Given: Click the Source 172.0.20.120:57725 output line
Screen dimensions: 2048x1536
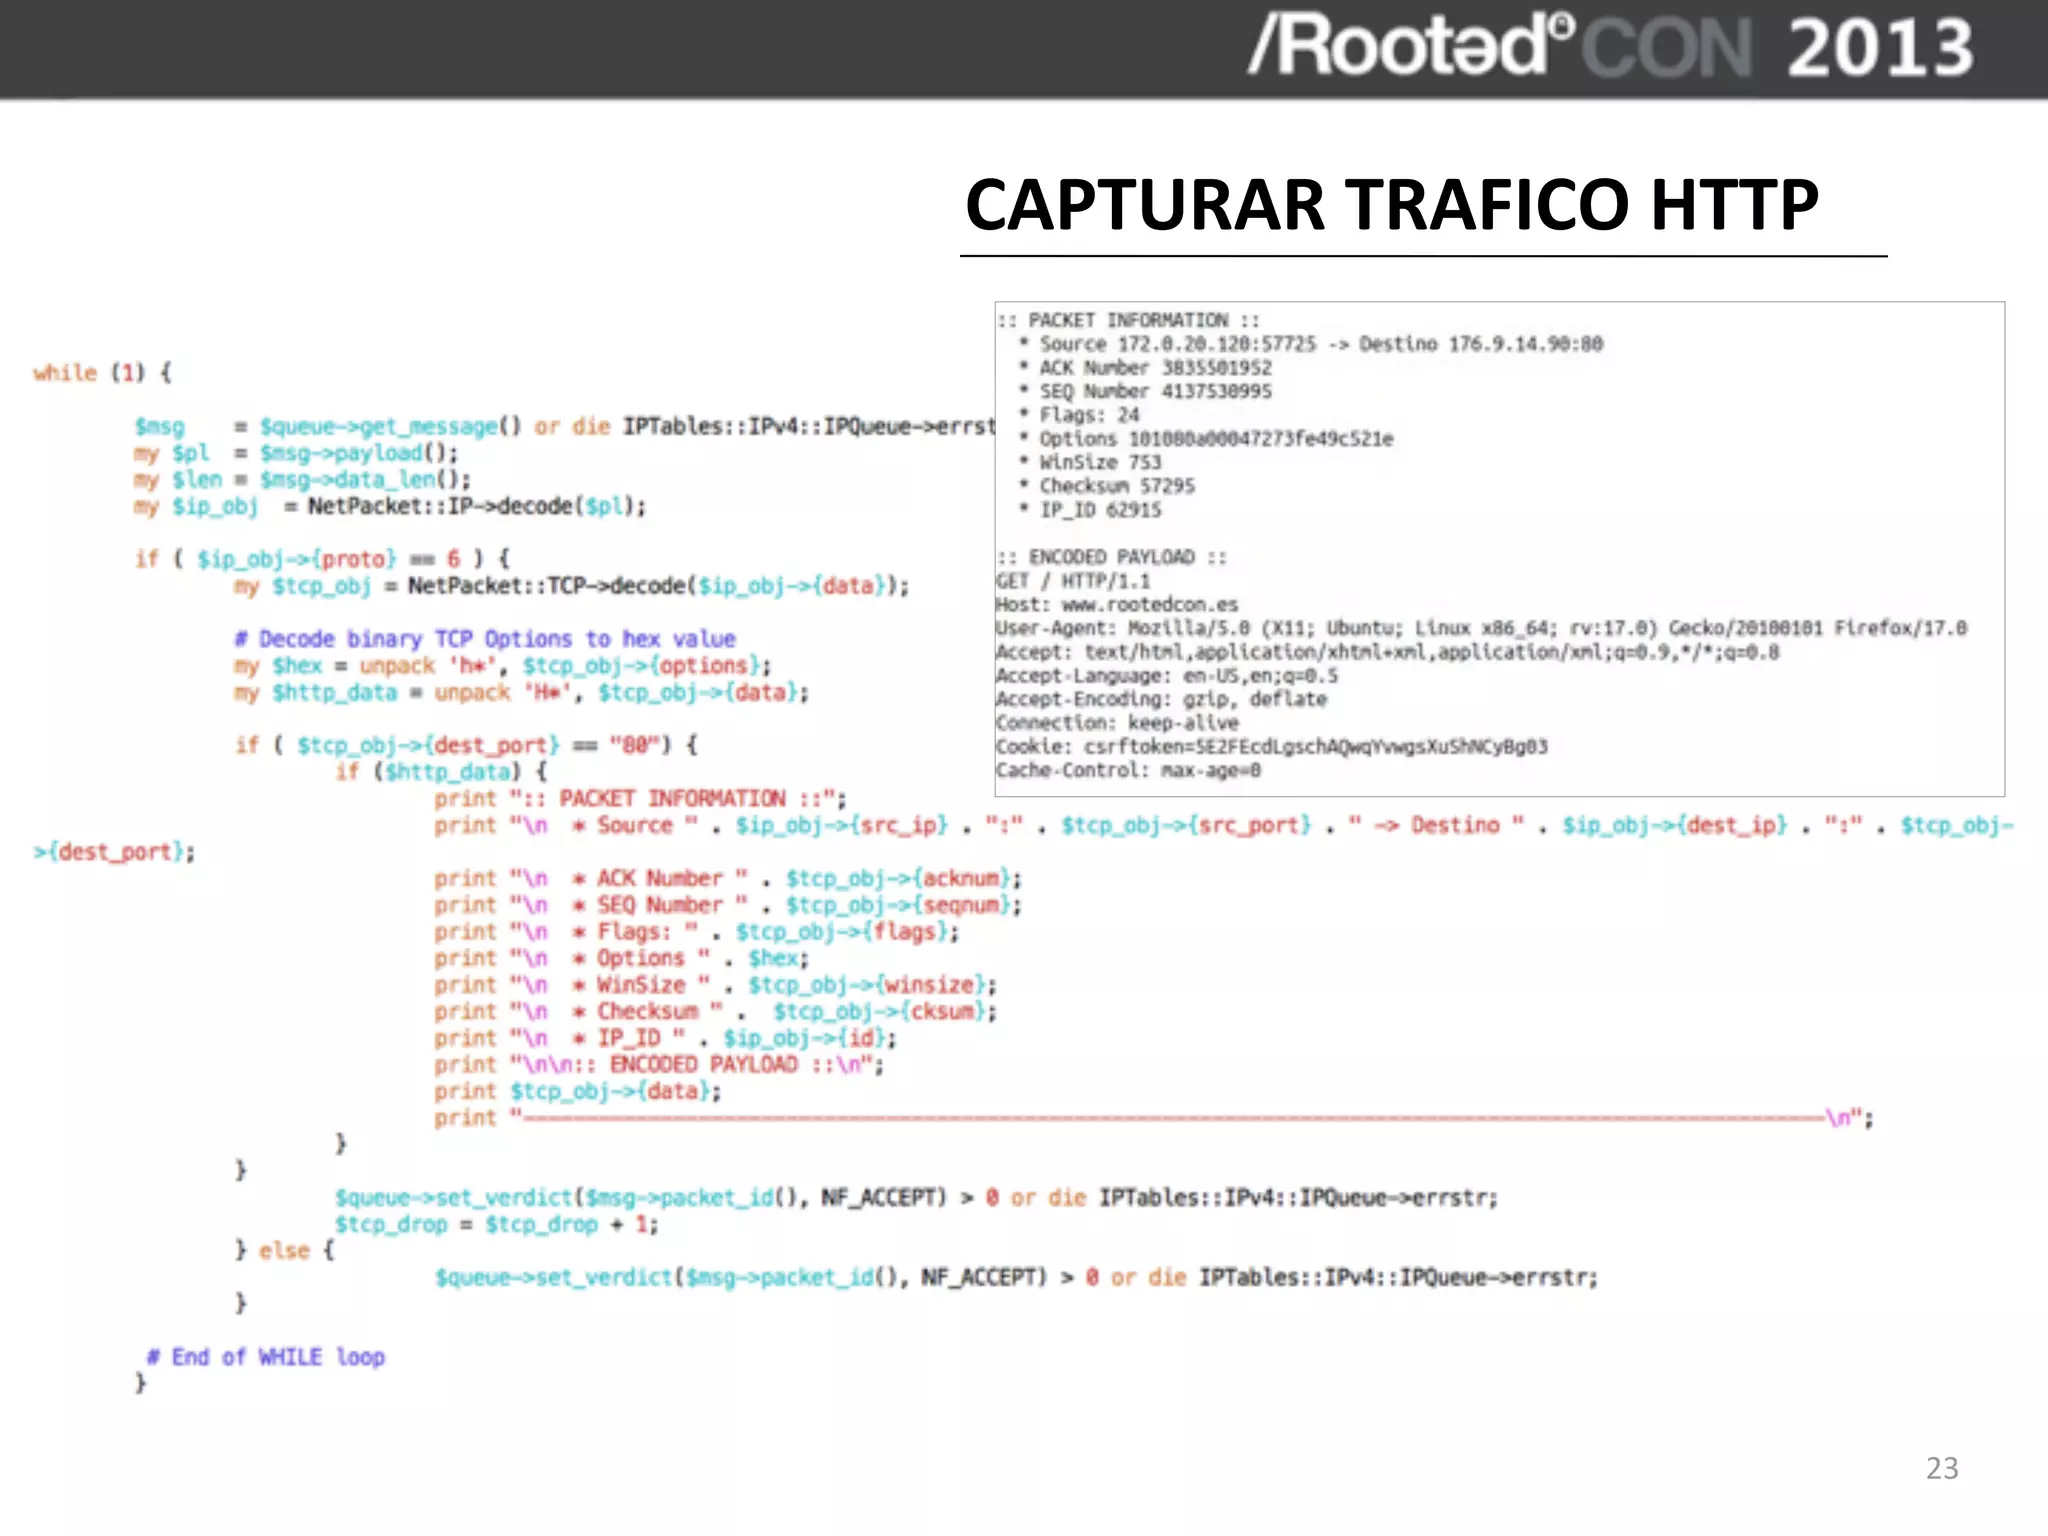Looking at the screenshot, I should pos(1311,344).
